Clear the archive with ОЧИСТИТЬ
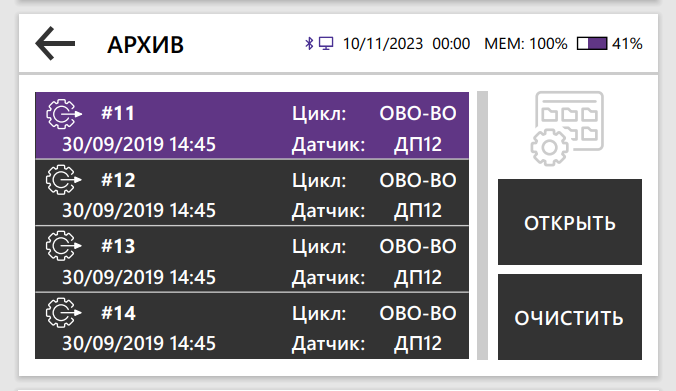Viewport: 676px width, 391px height. [570, 317]
